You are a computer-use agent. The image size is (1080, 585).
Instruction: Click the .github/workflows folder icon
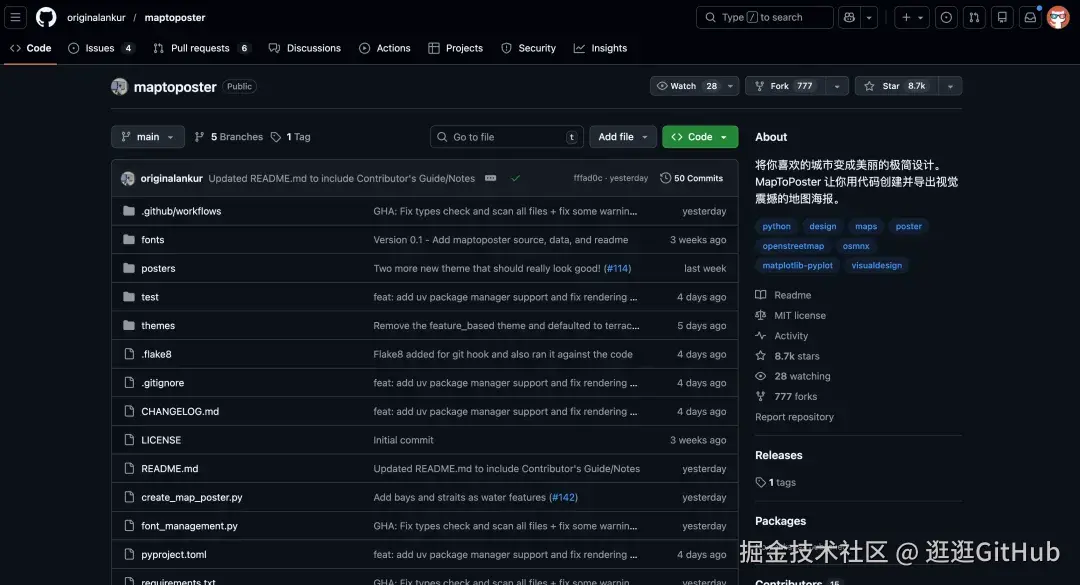pyautogui.click(x=129, y=211)
